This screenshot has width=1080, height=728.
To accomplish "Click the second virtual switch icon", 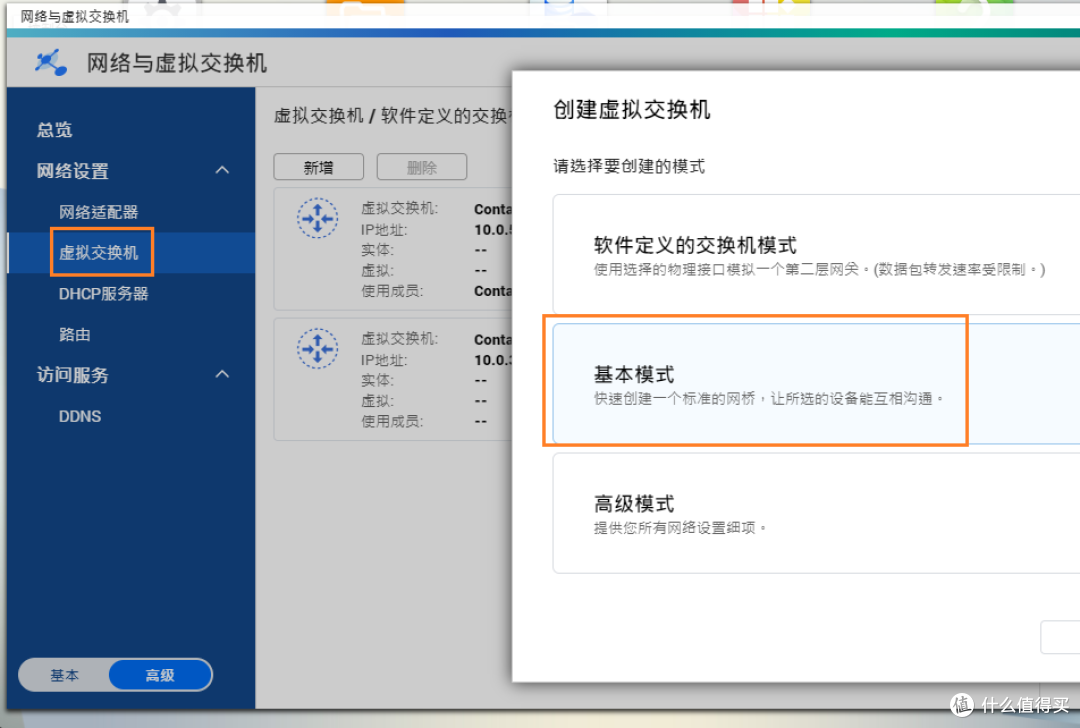I will click(x=318, y=349).
